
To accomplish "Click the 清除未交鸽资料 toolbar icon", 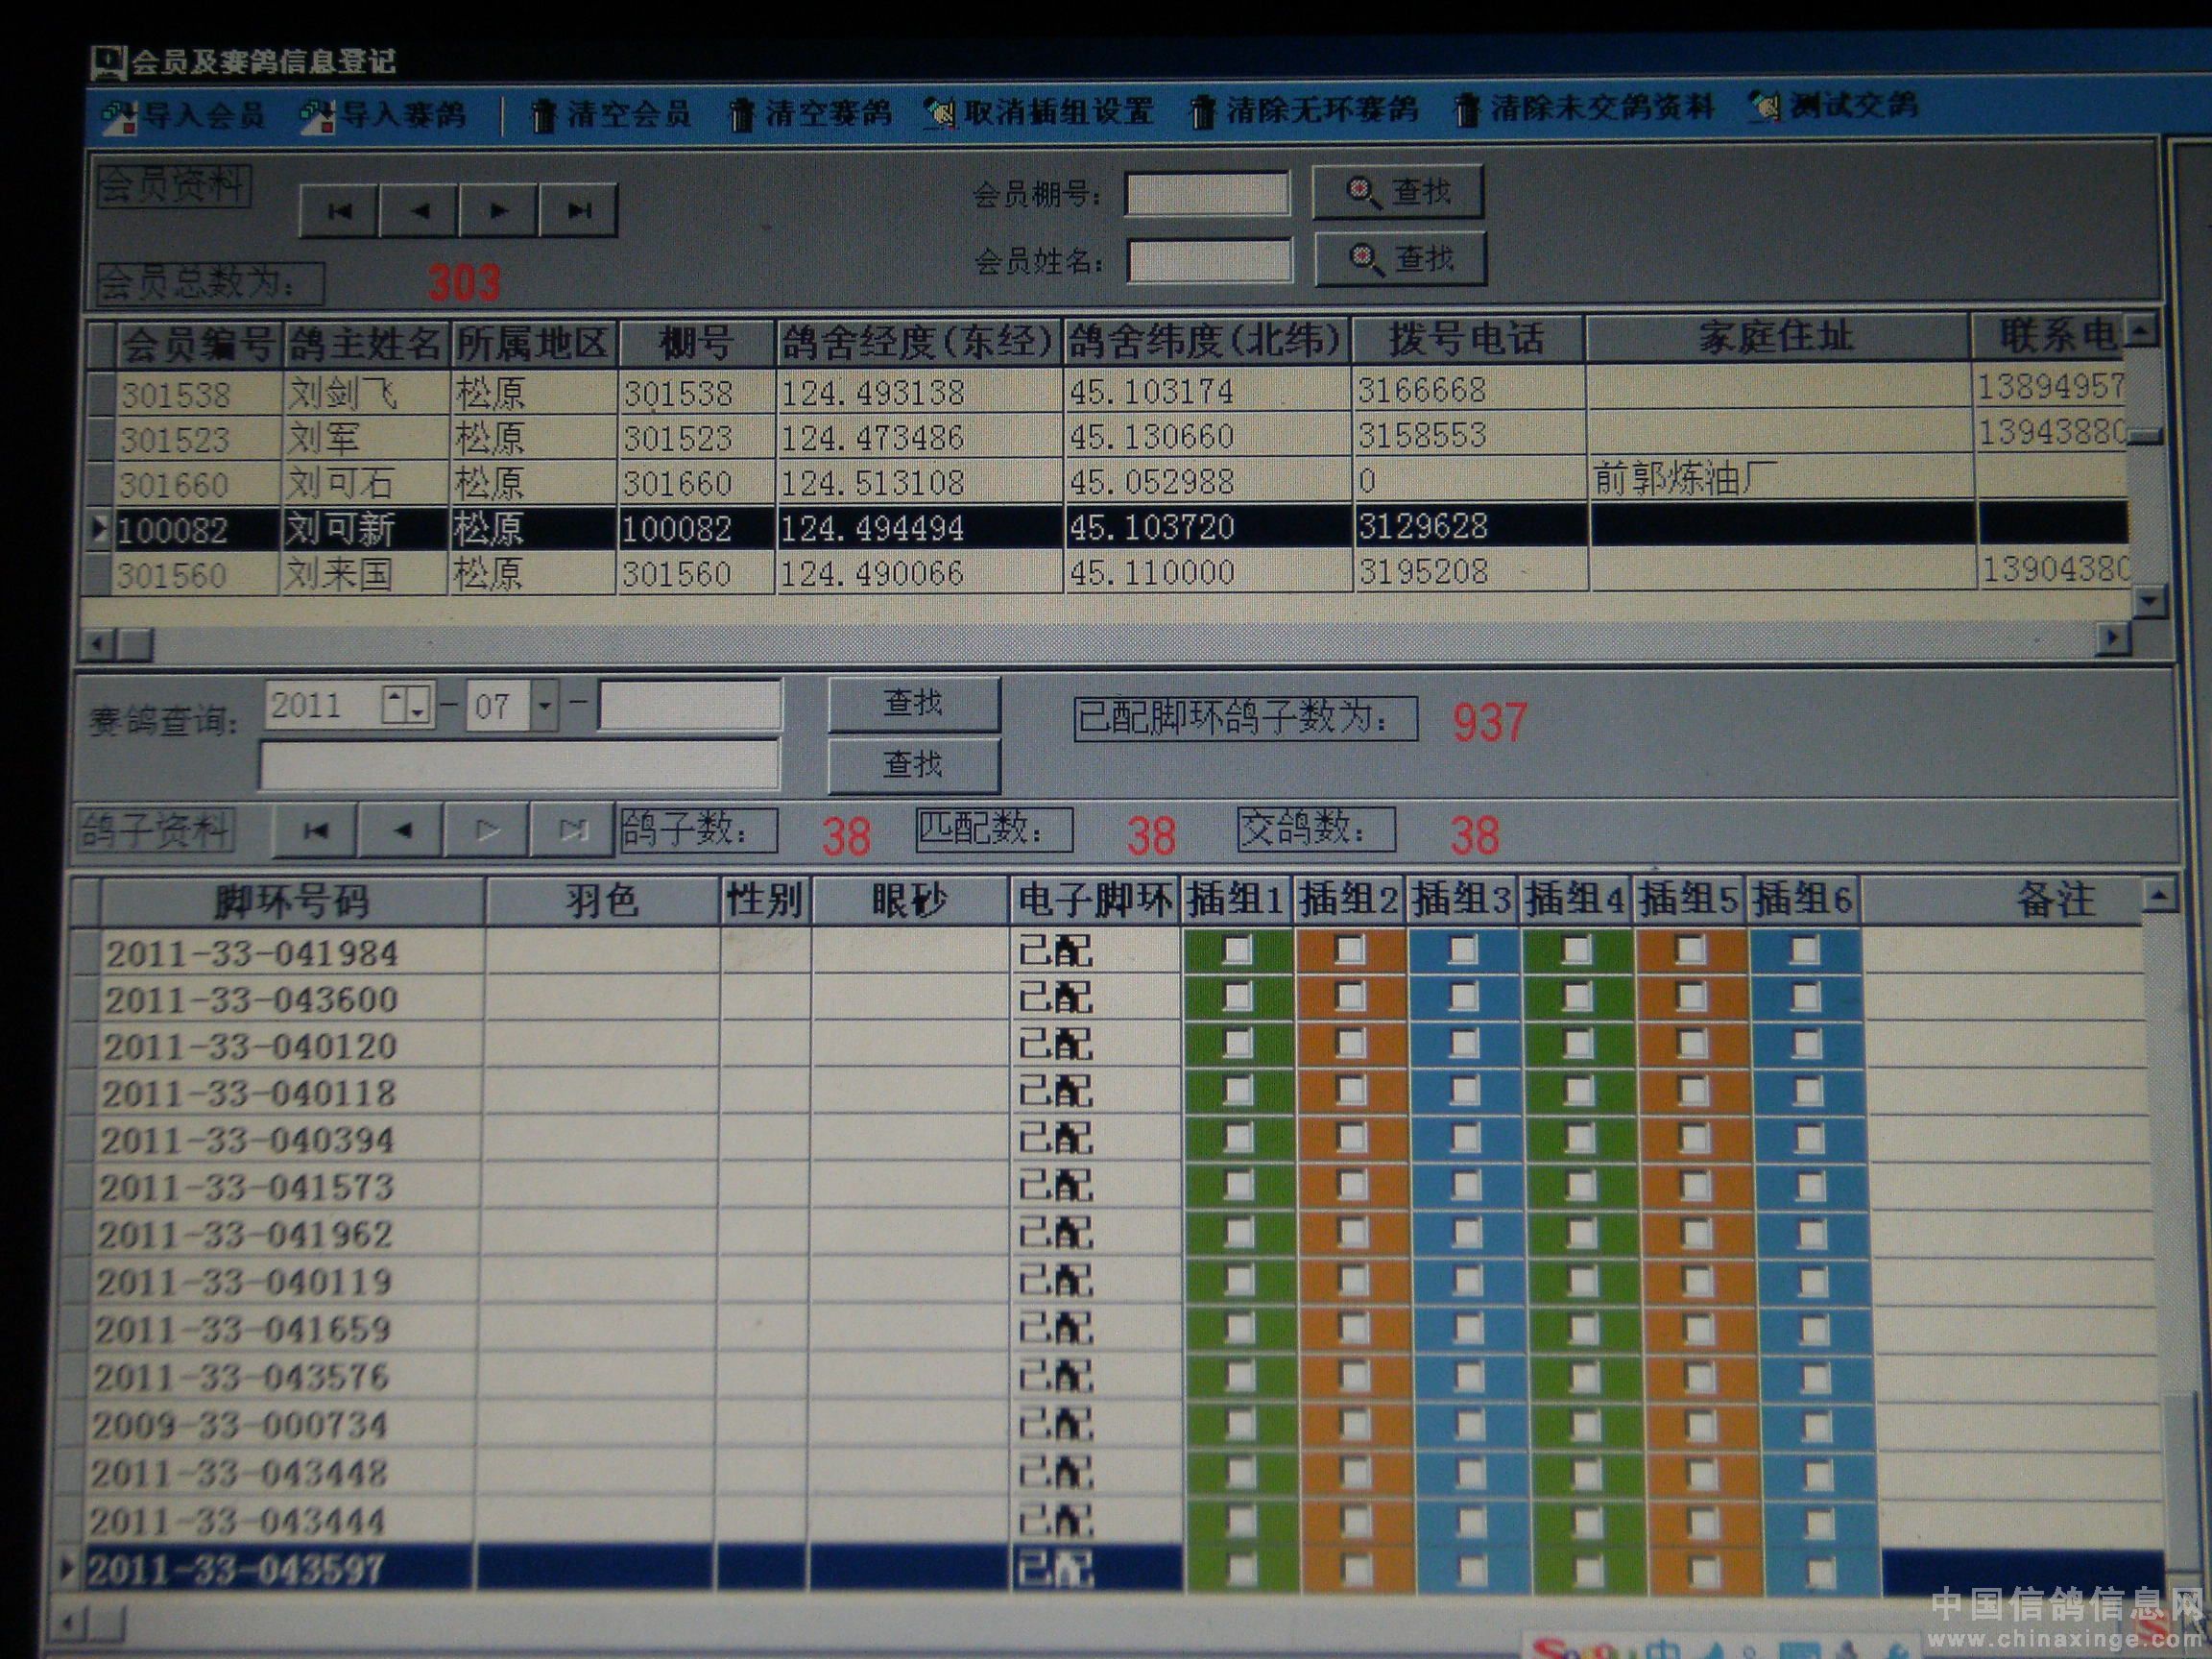I will tap(1466, 109).
